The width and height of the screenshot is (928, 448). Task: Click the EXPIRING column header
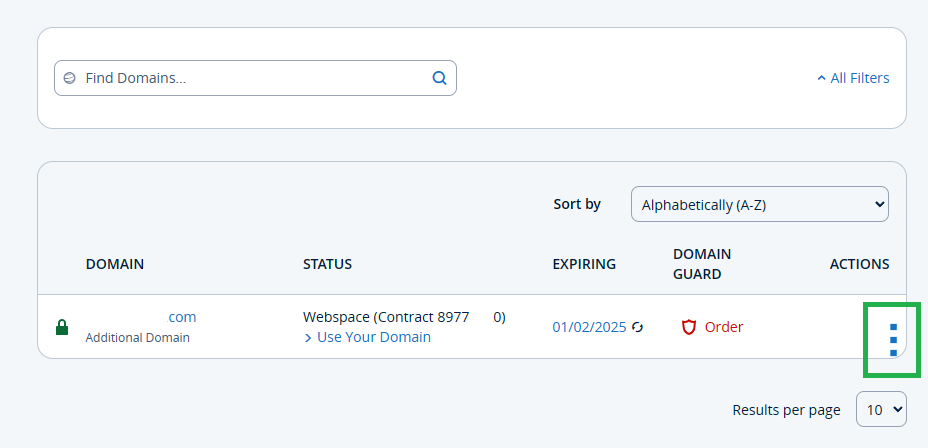pos(584,264)
